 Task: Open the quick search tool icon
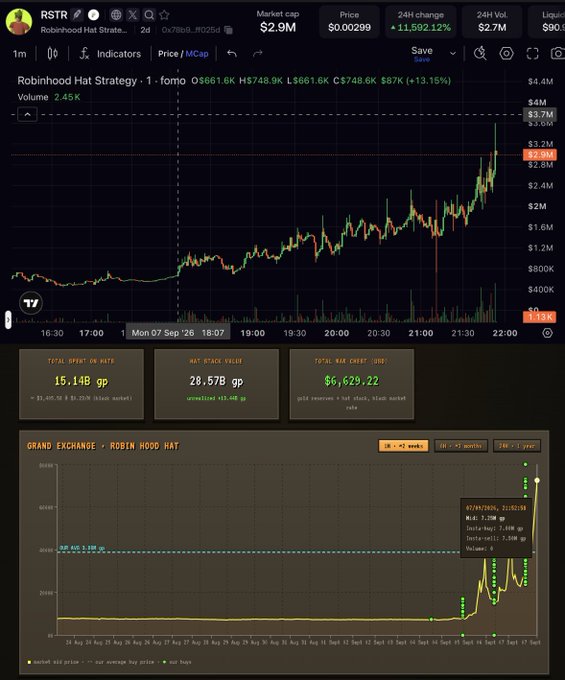pos(480,53)
